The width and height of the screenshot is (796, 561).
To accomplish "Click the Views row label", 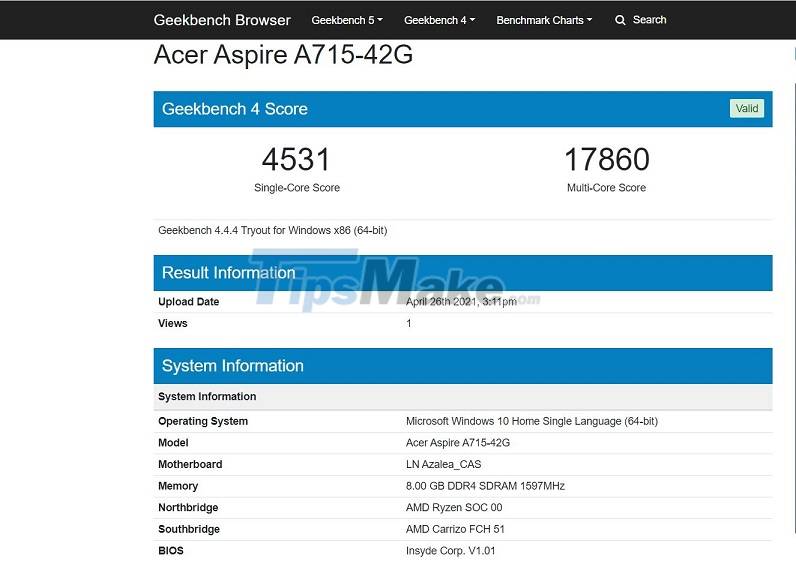I will (173, 323).
